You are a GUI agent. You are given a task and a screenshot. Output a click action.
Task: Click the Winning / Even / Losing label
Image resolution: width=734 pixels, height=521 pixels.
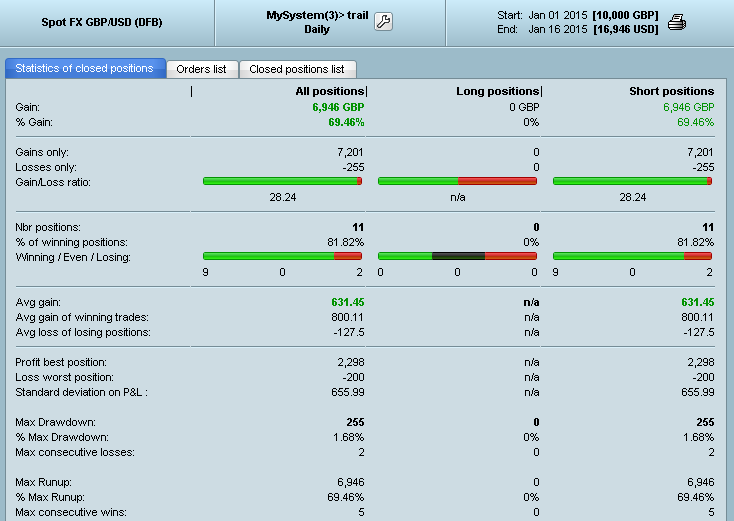pyautogui.click(x=73, y=257)
